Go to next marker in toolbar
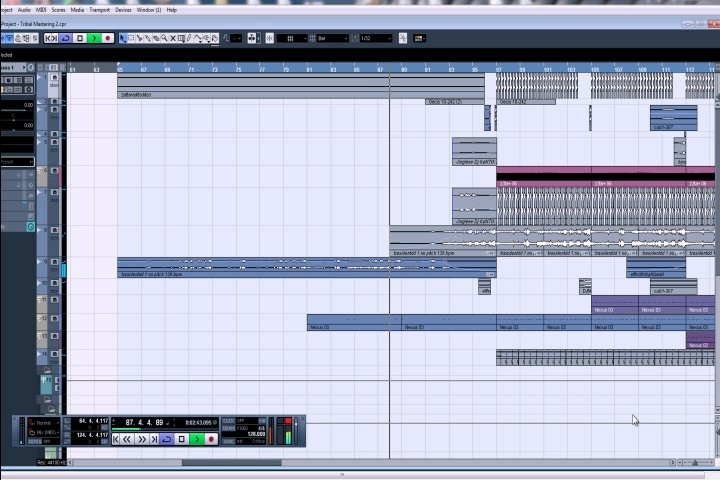This screenshot has width=720, height=480. click(55, 39)
